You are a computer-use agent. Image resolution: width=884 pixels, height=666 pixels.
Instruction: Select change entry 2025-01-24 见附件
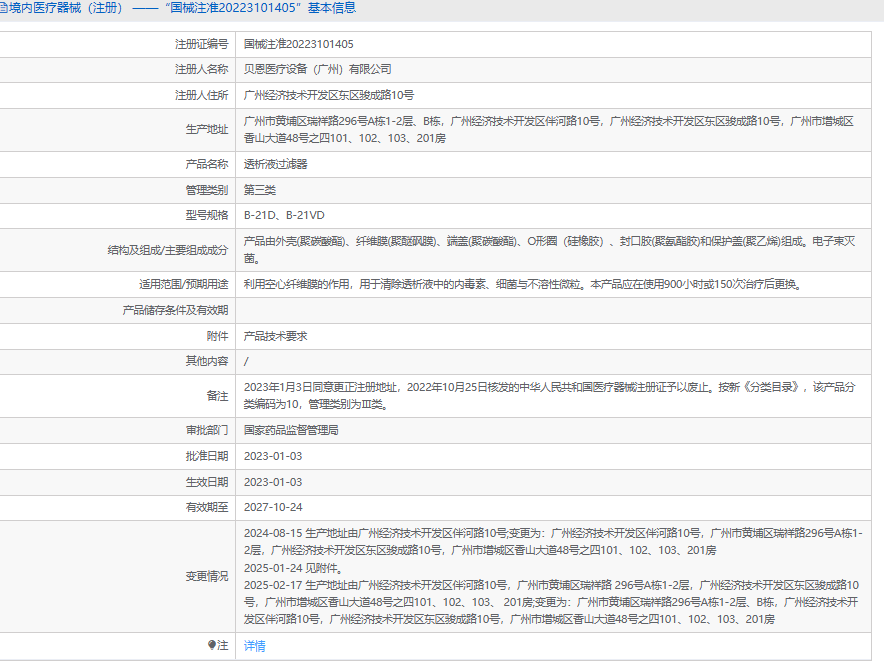(x=293, y=568)
